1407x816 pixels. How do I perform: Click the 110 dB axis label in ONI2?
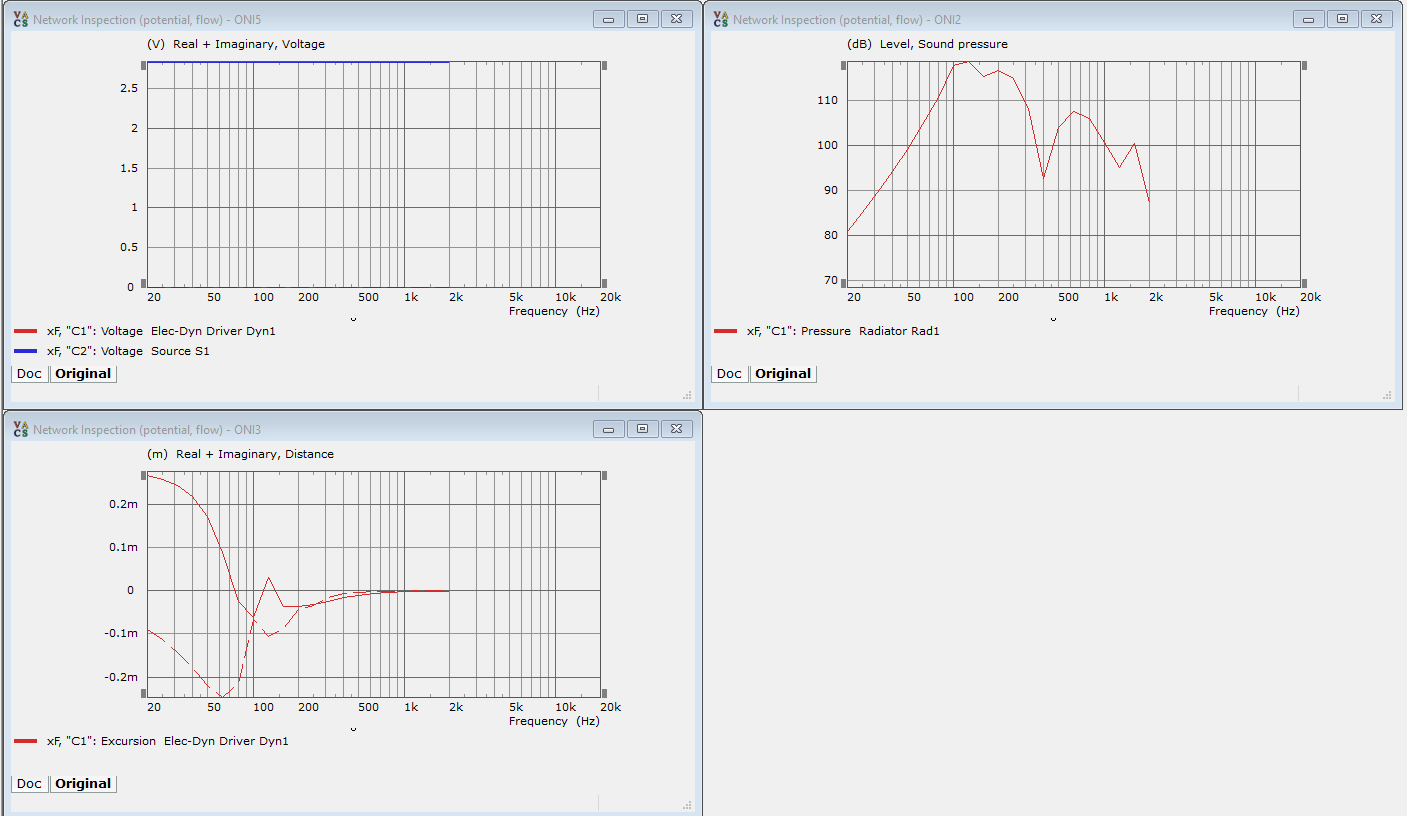click(x=828, y=100)
